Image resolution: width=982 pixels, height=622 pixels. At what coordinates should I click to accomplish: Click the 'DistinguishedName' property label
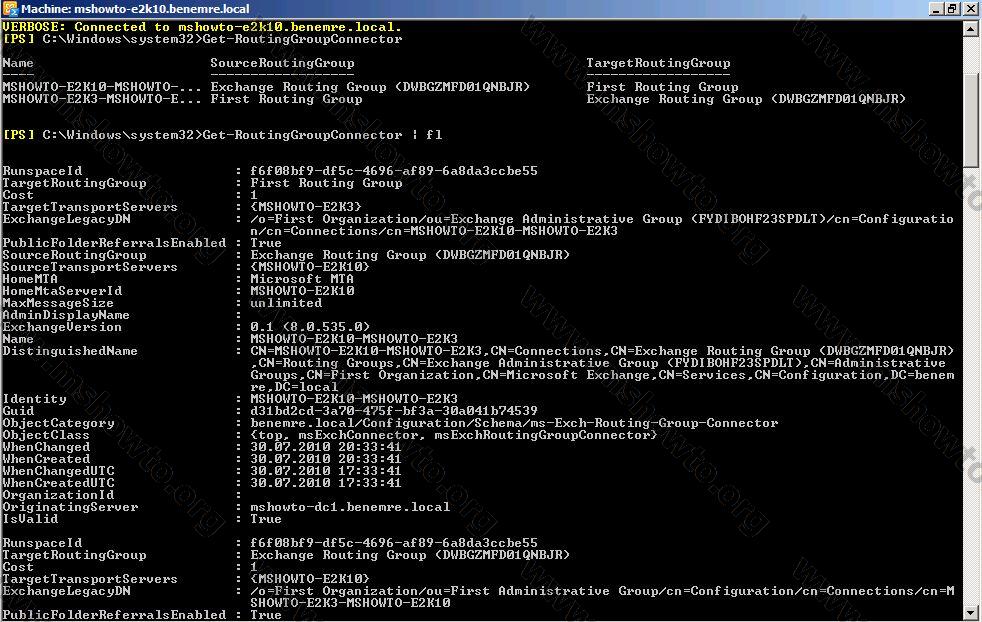70,351
